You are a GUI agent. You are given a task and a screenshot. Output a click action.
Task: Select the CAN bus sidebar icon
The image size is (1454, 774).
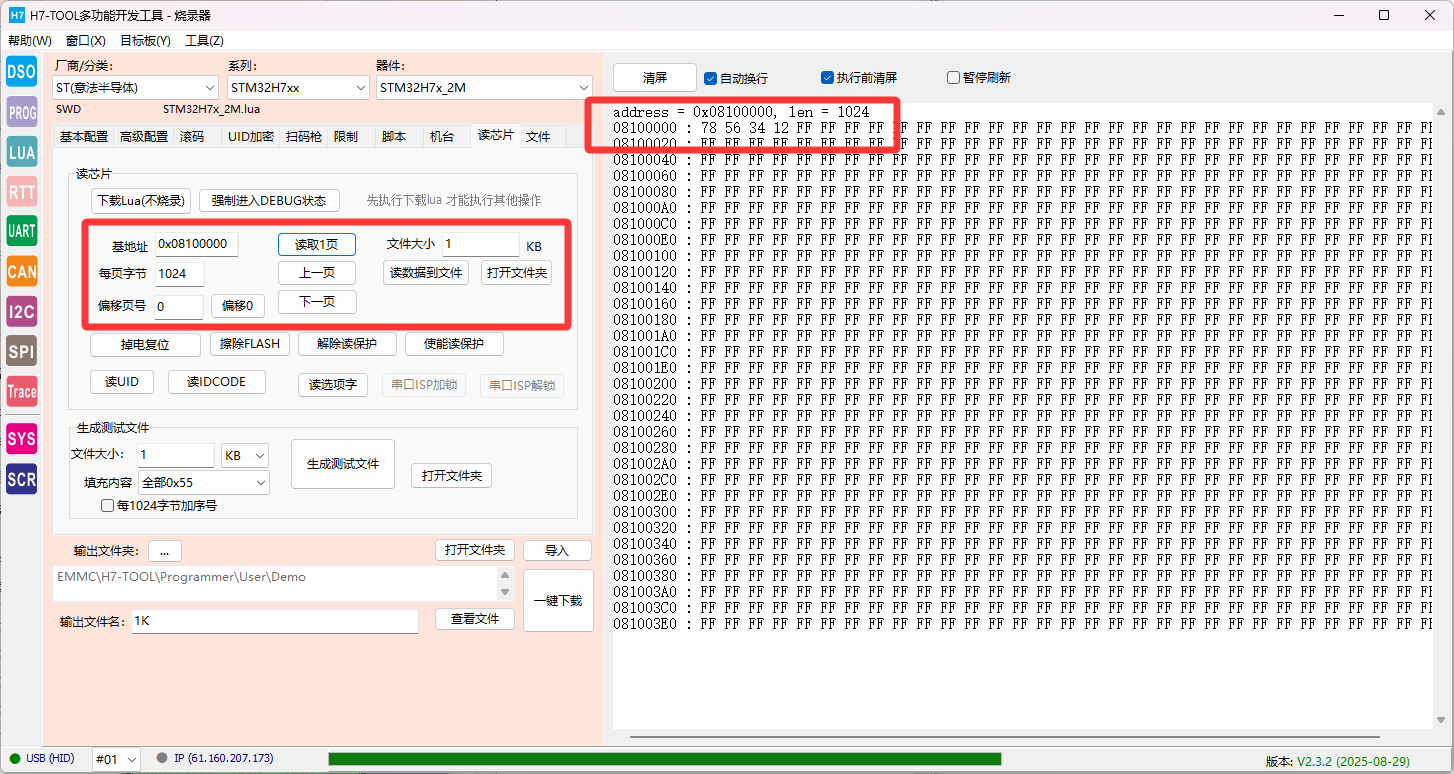pyautogui.click(x=21, y=271)
